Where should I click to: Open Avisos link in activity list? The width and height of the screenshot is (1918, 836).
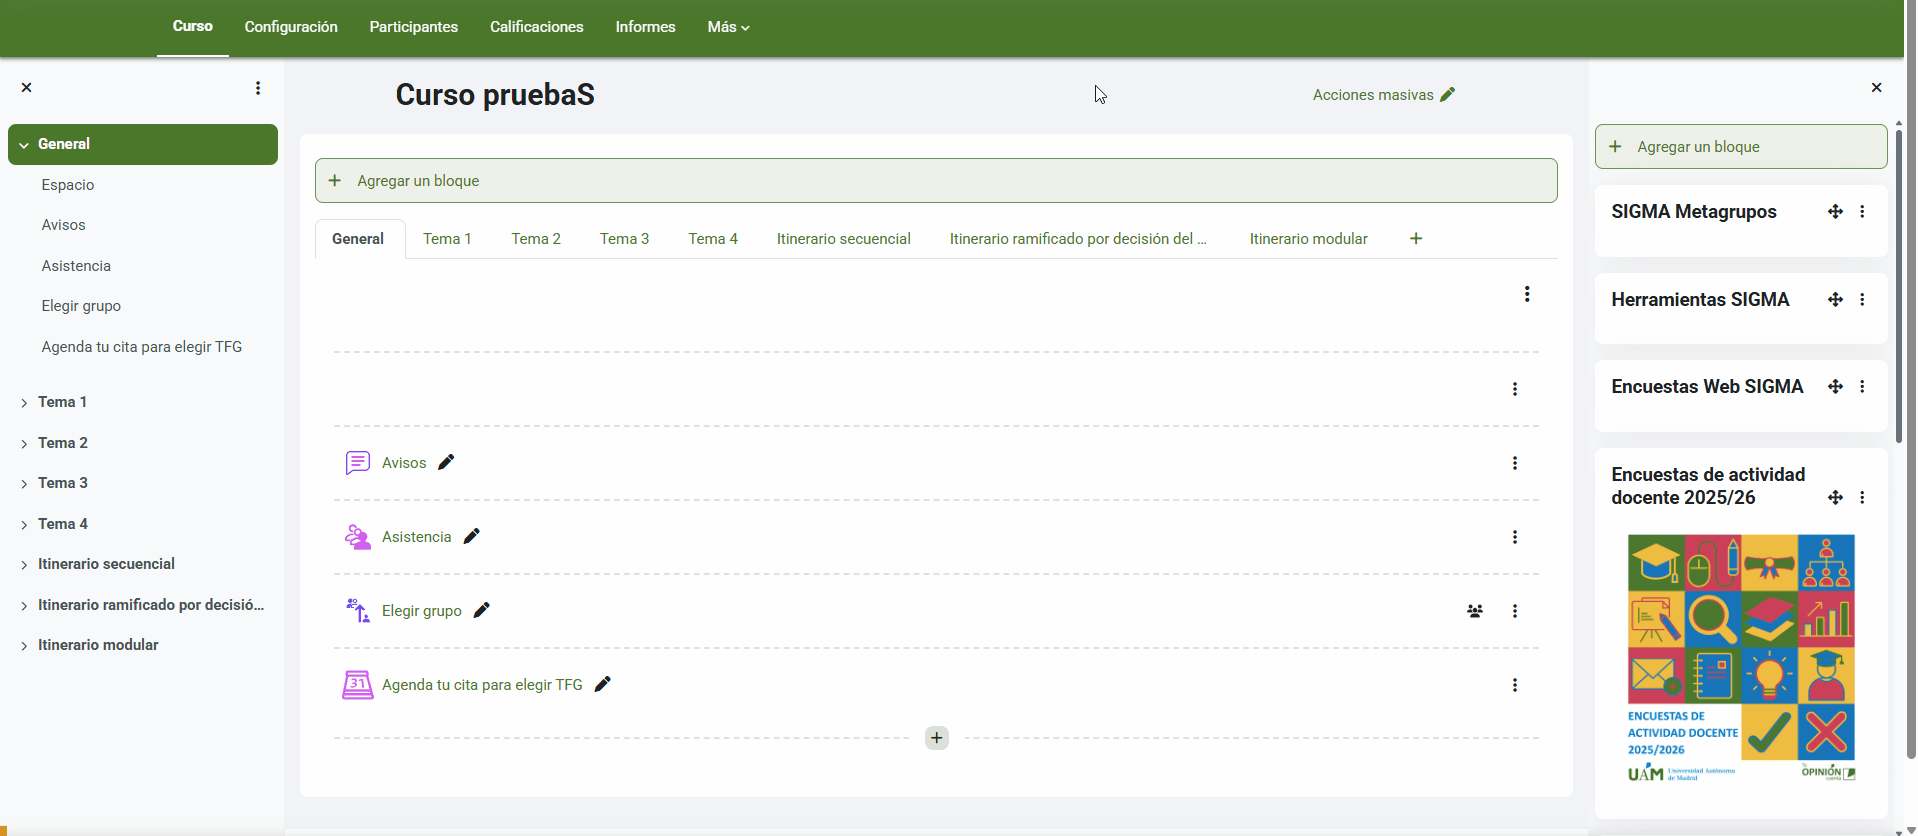404,463
